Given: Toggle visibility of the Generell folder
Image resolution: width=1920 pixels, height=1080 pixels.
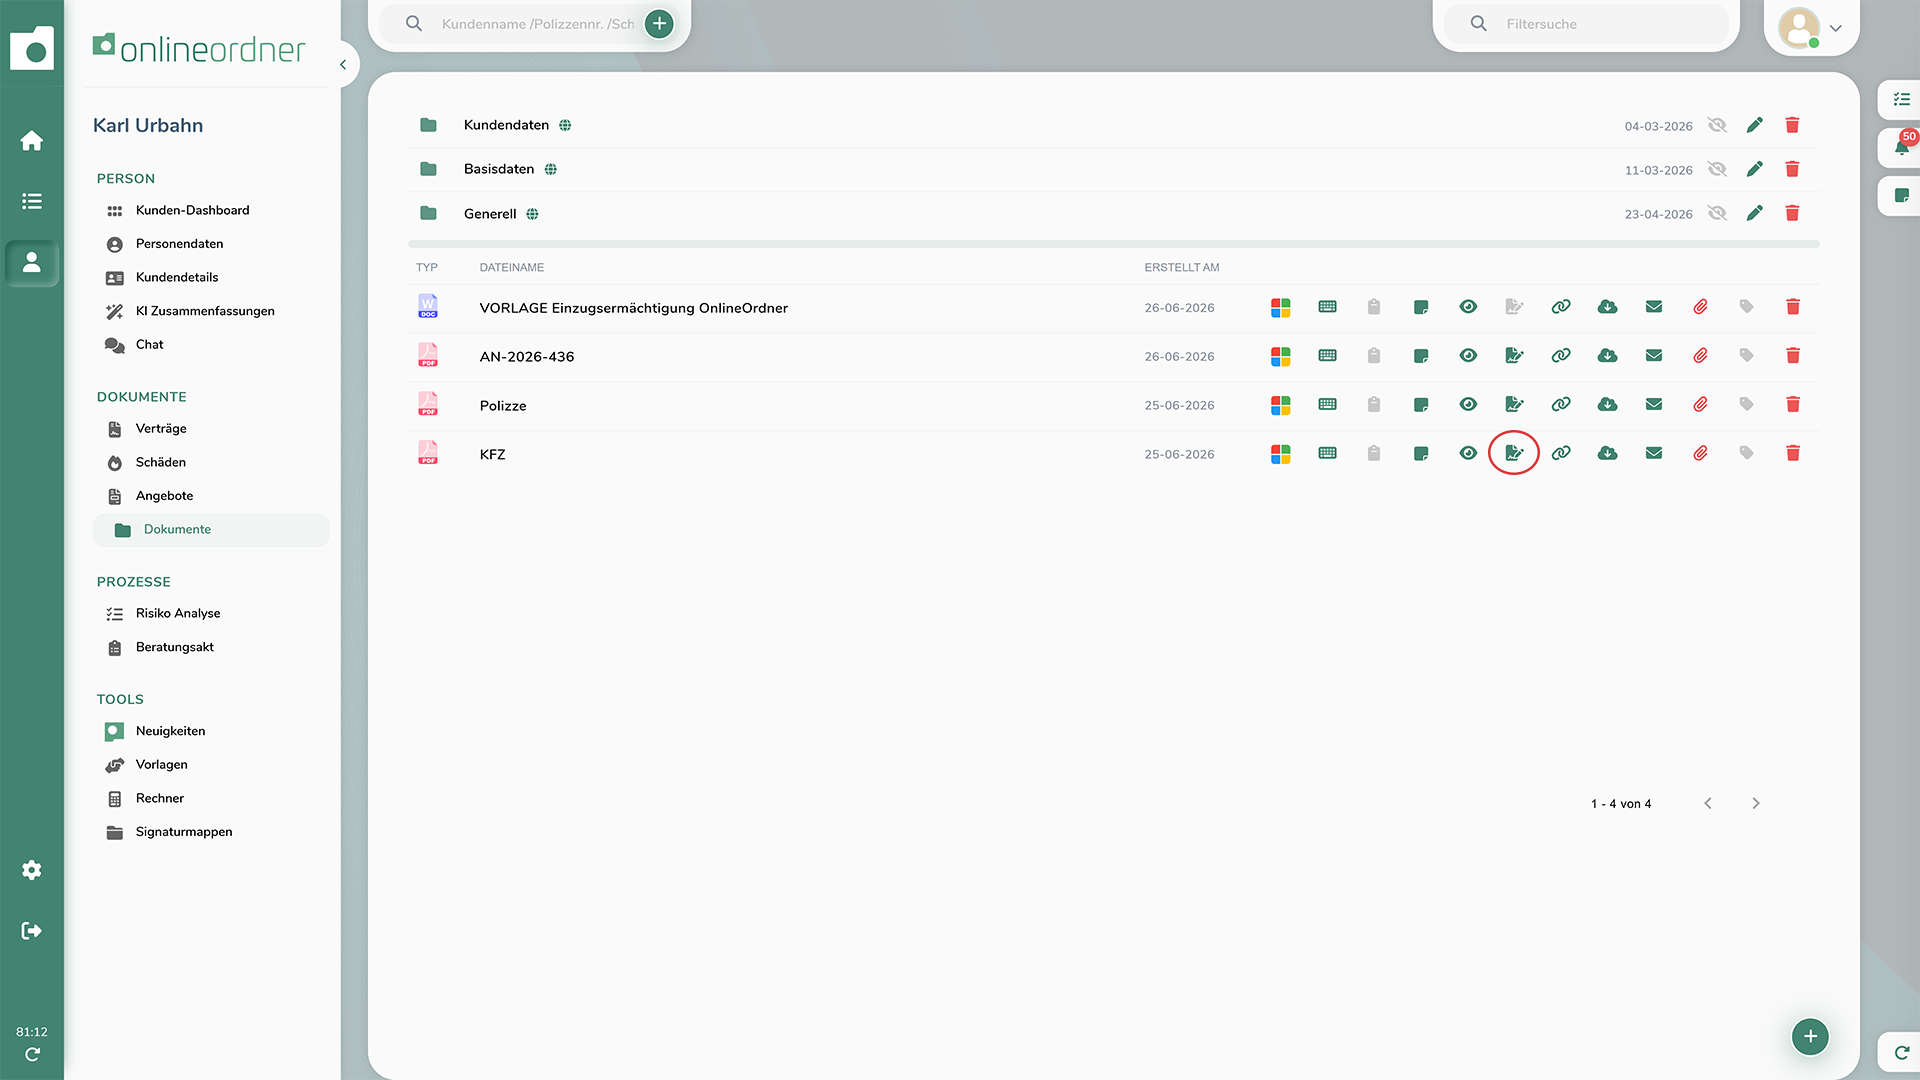Looking at the screenshot, I should 1717,213.
